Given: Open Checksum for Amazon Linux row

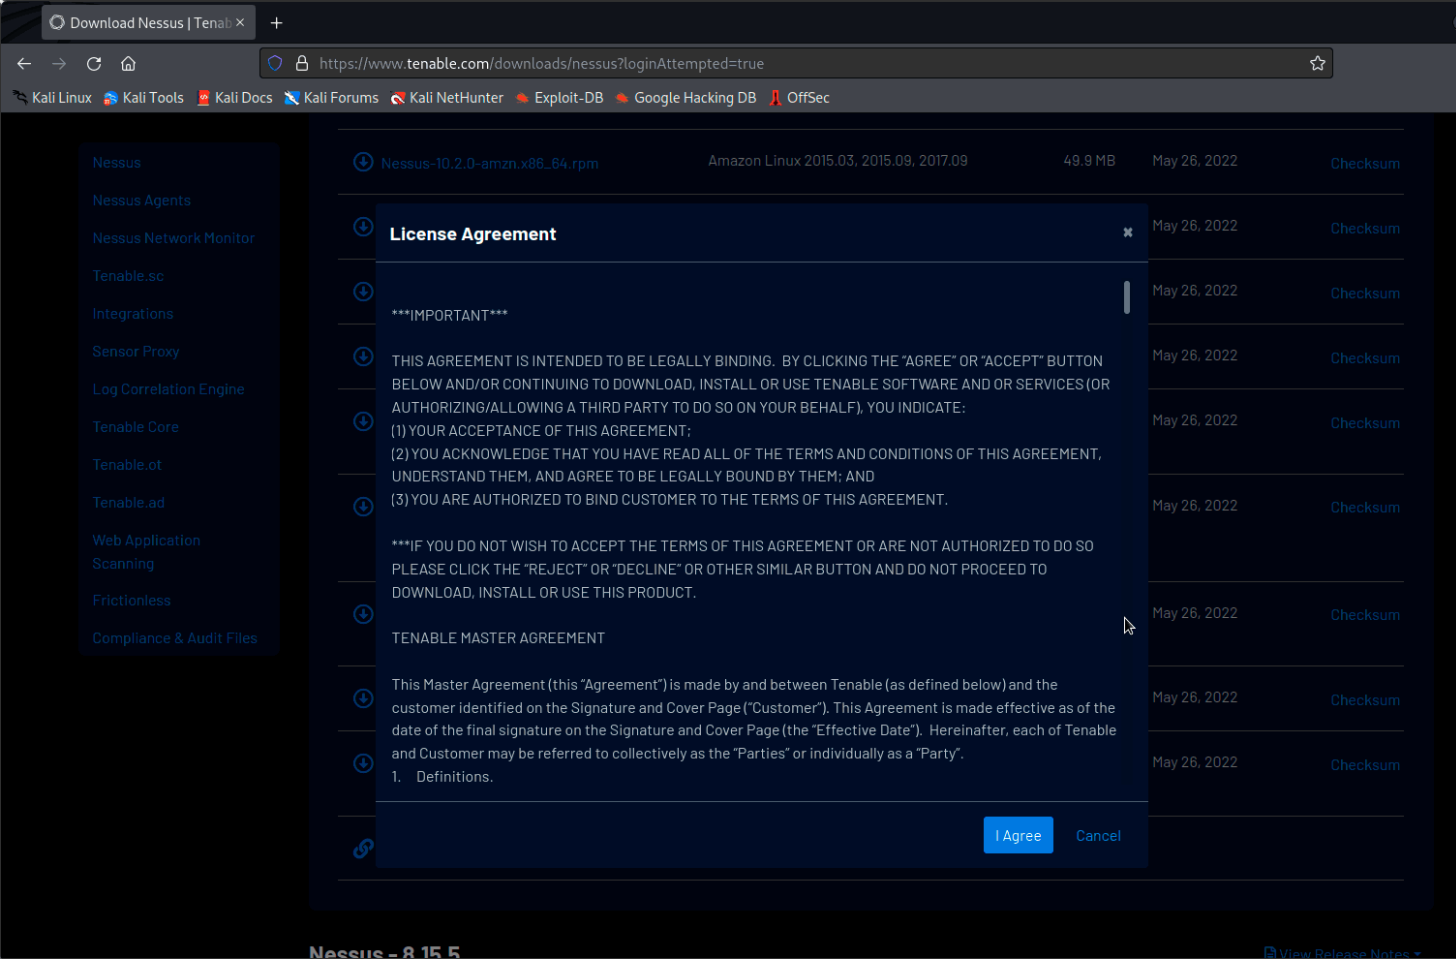Looking at the screenshot, I should pyautogui.click(x=1364, y=163).
